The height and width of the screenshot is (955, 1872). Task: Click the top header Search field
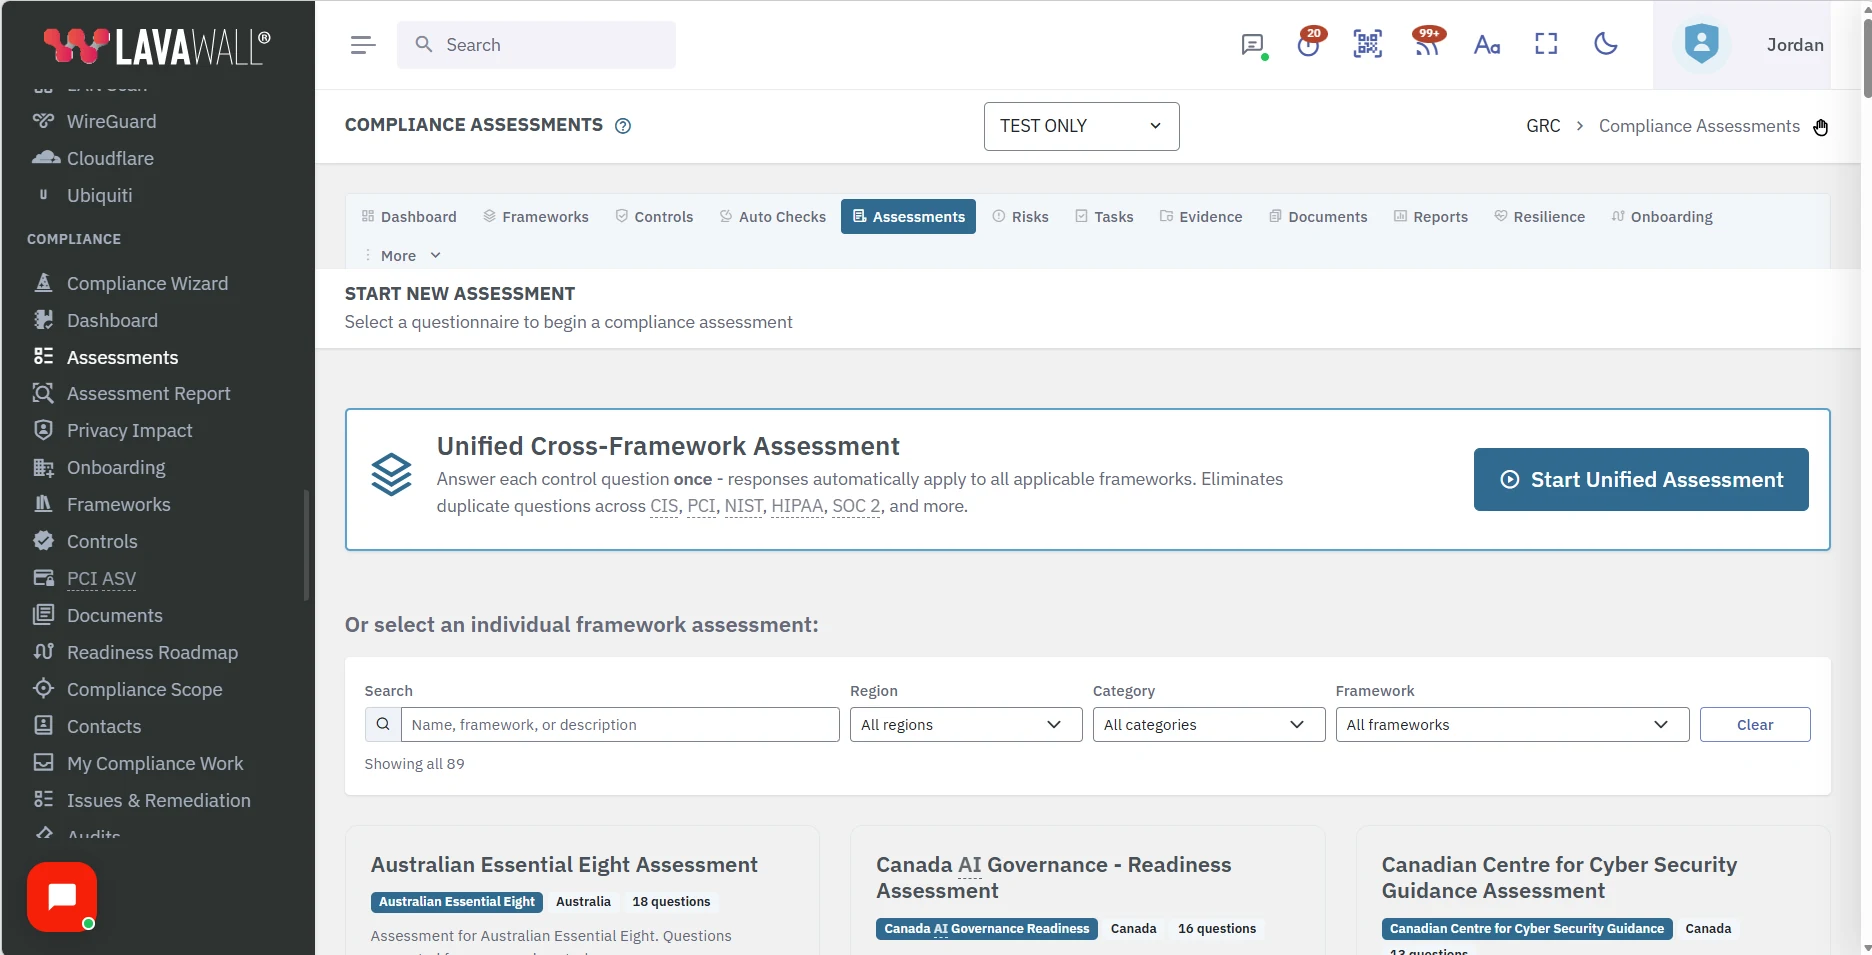pyautogui.click(x=536, y=45)
